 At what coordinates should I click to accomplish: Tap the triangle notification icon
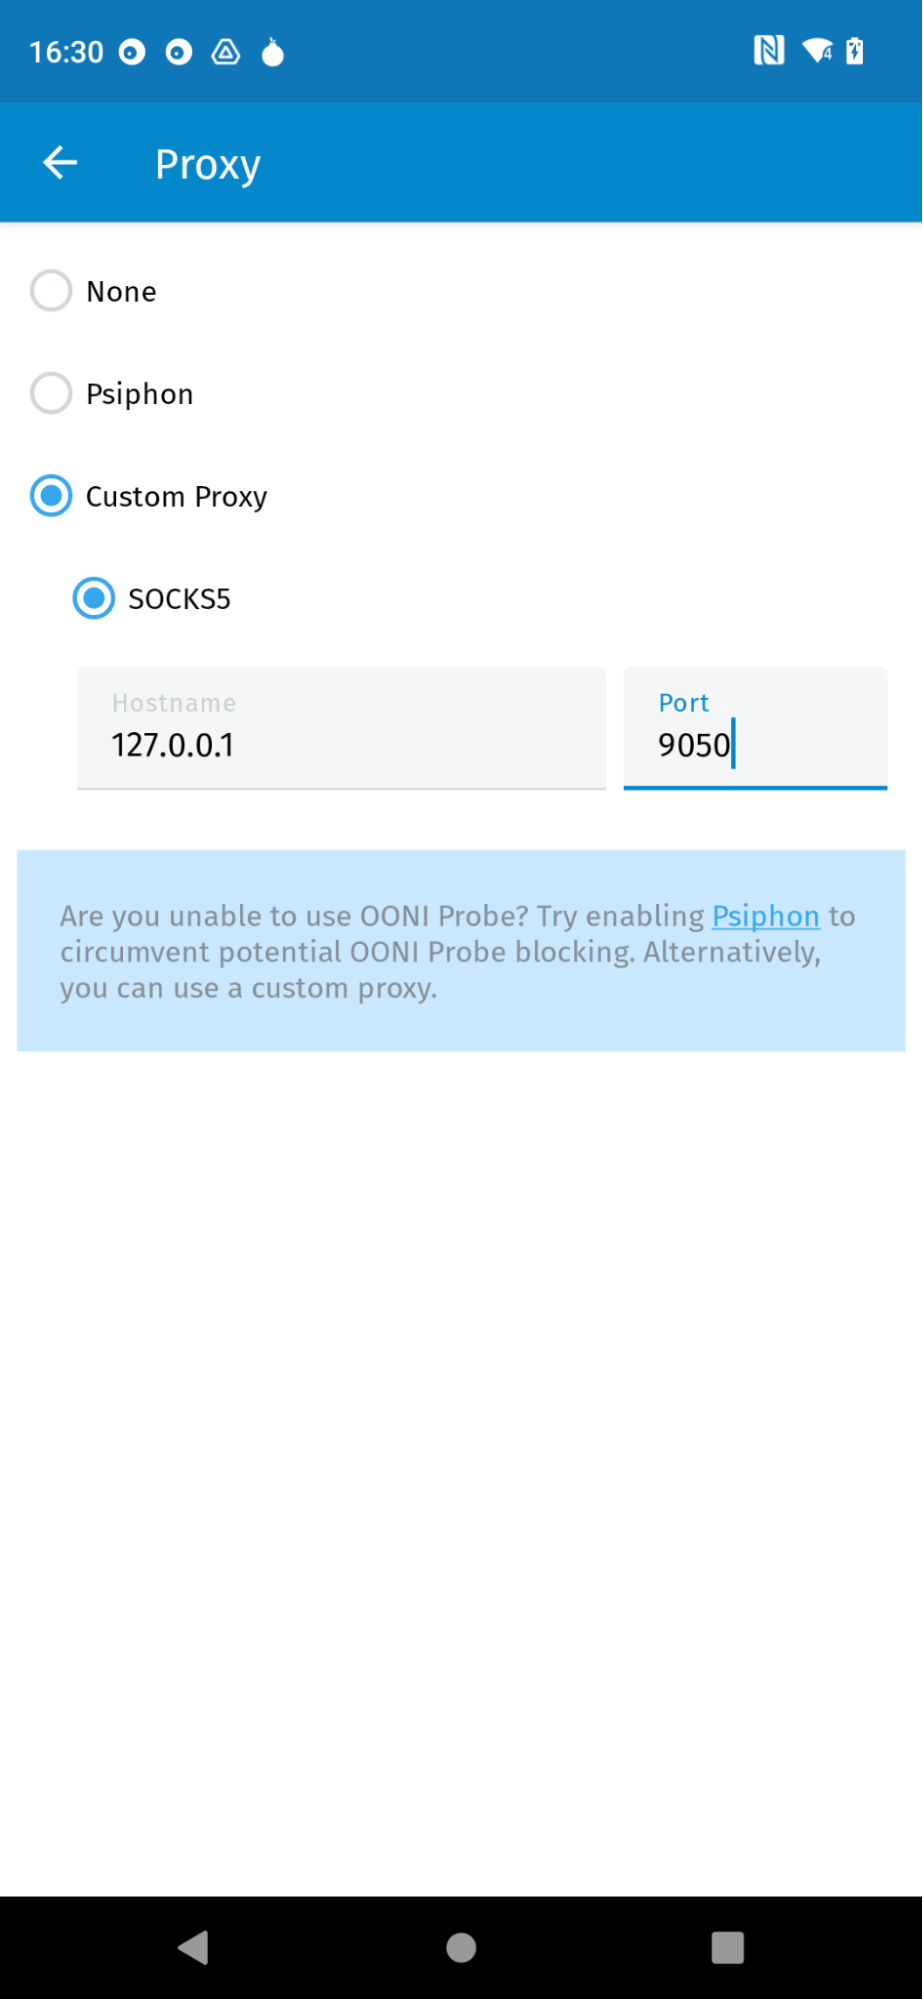pos(226,52)
